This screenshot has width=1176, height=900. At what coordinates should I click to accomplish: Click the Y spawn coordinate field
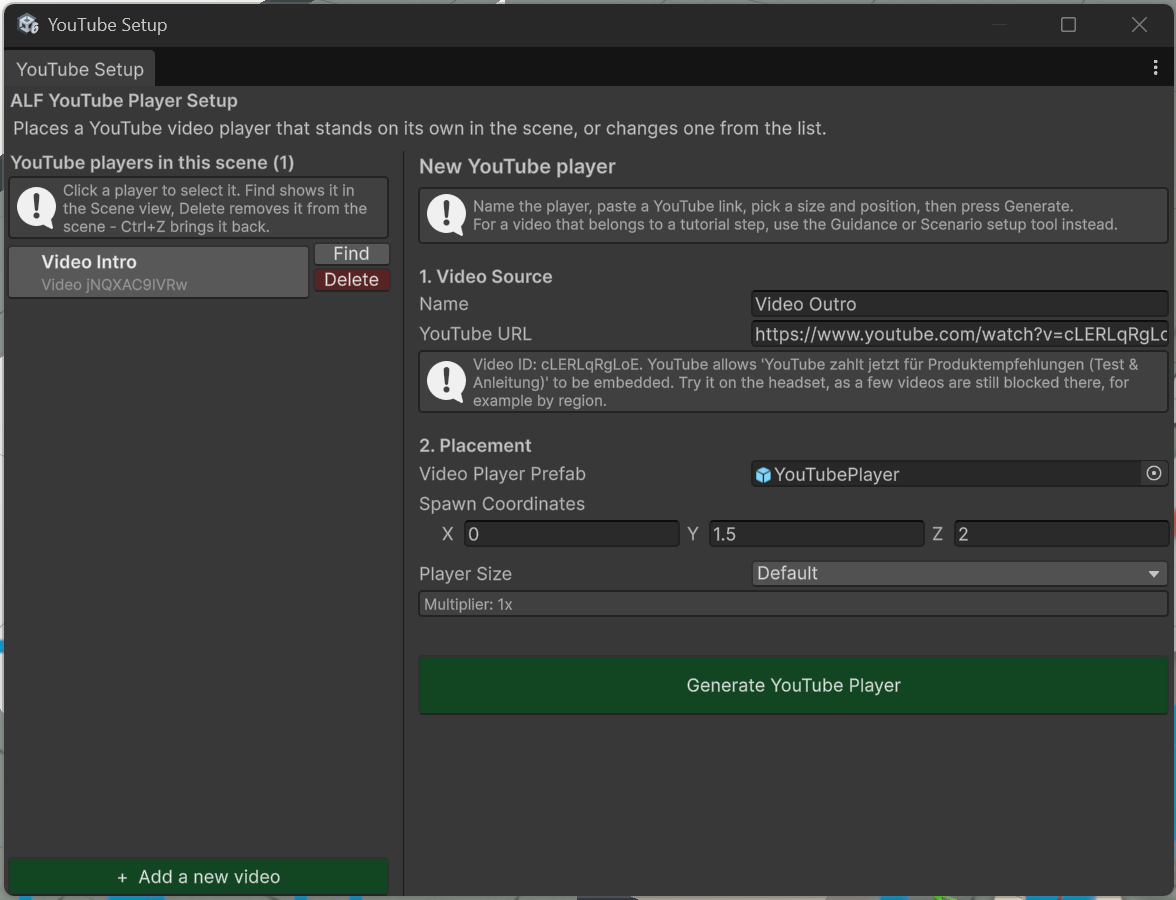coord(816,534)
